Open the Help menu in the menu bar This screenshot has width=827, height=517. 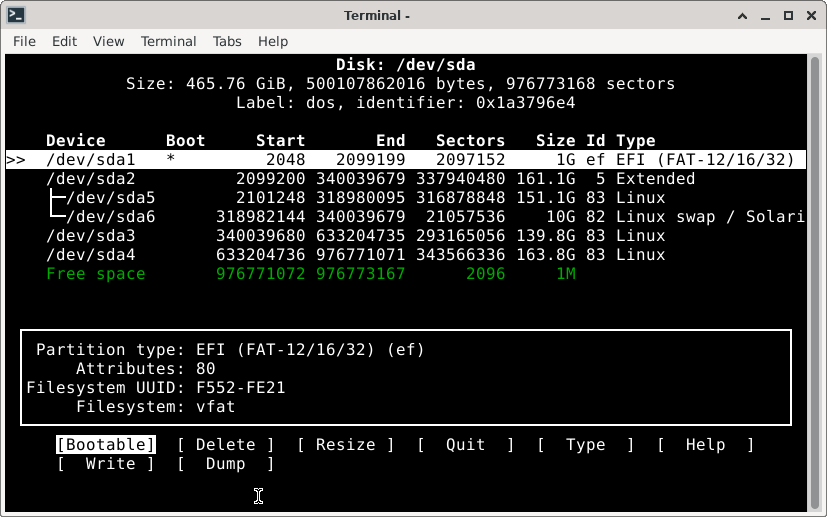pyautogui.click(x=273, y=41)
